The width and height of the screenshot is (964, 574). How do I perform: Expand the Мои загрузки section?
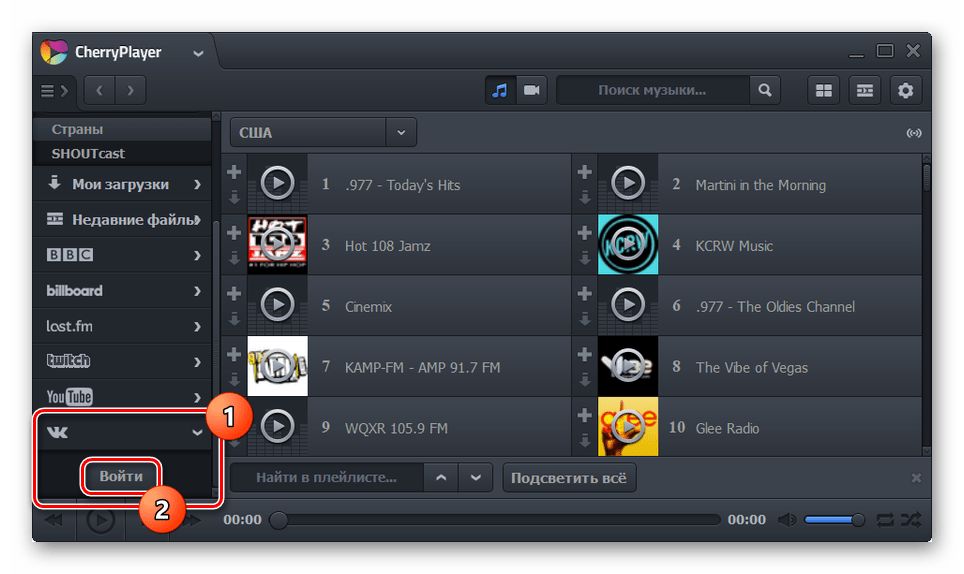[x=122, y=184]
